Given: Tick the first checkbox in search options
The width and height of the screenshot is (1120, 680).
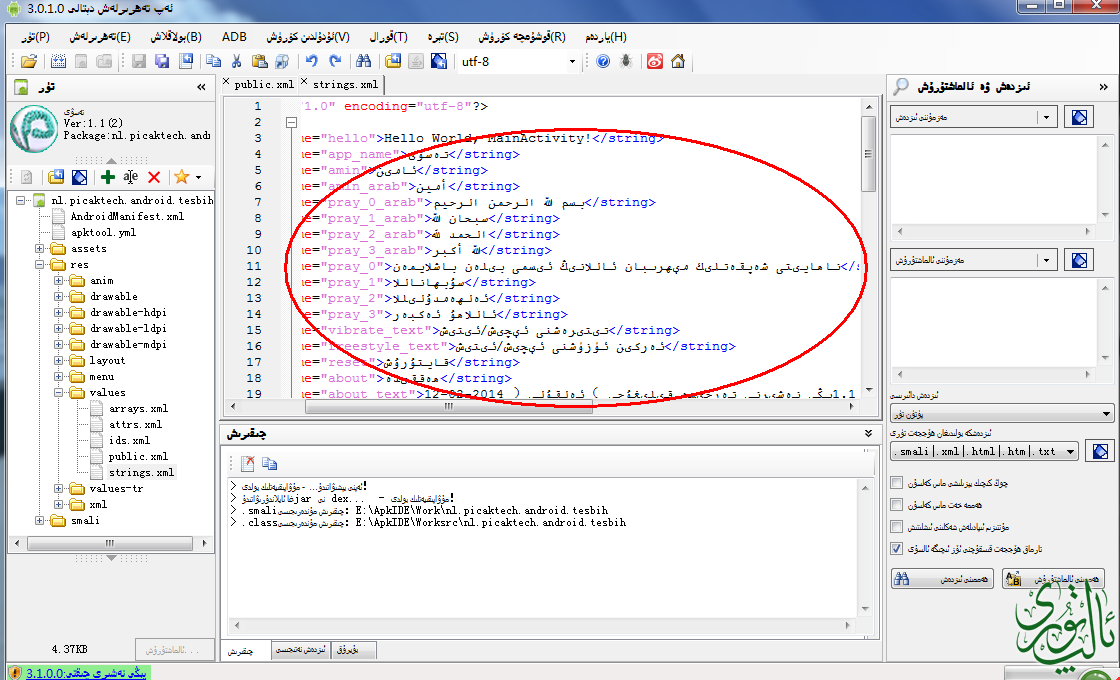Looking at the screenshot, I should pyautogui.click(x=896, y=483).
